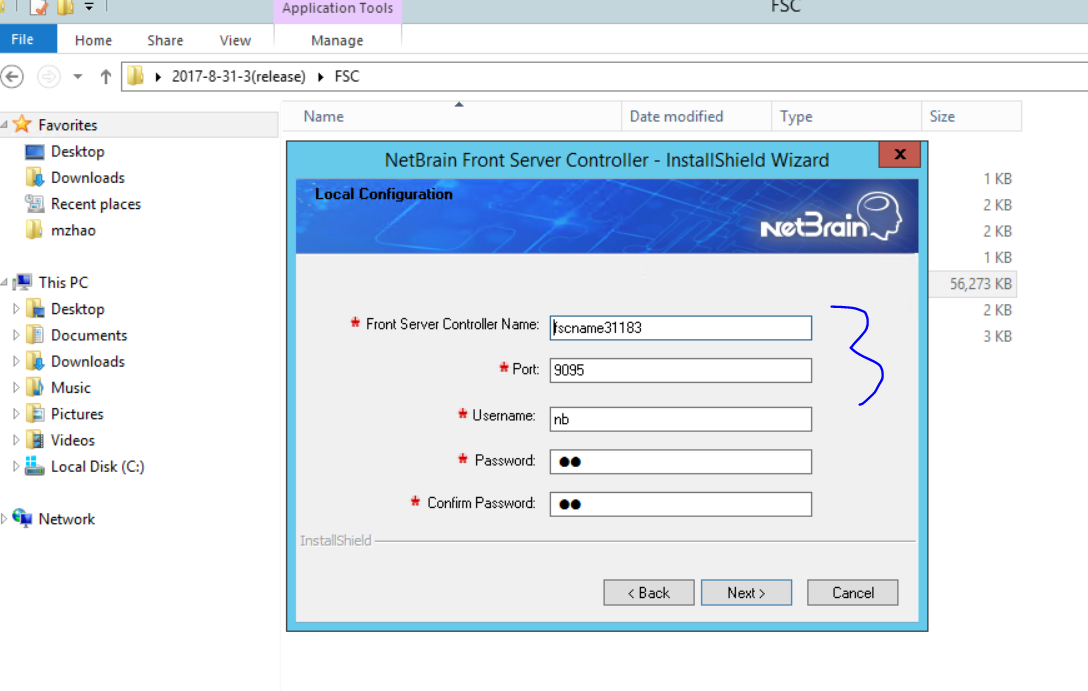This screenshot has height=691, width=1088.
Task: Select the FSC path segment
Action: click(x=347, y=76)
